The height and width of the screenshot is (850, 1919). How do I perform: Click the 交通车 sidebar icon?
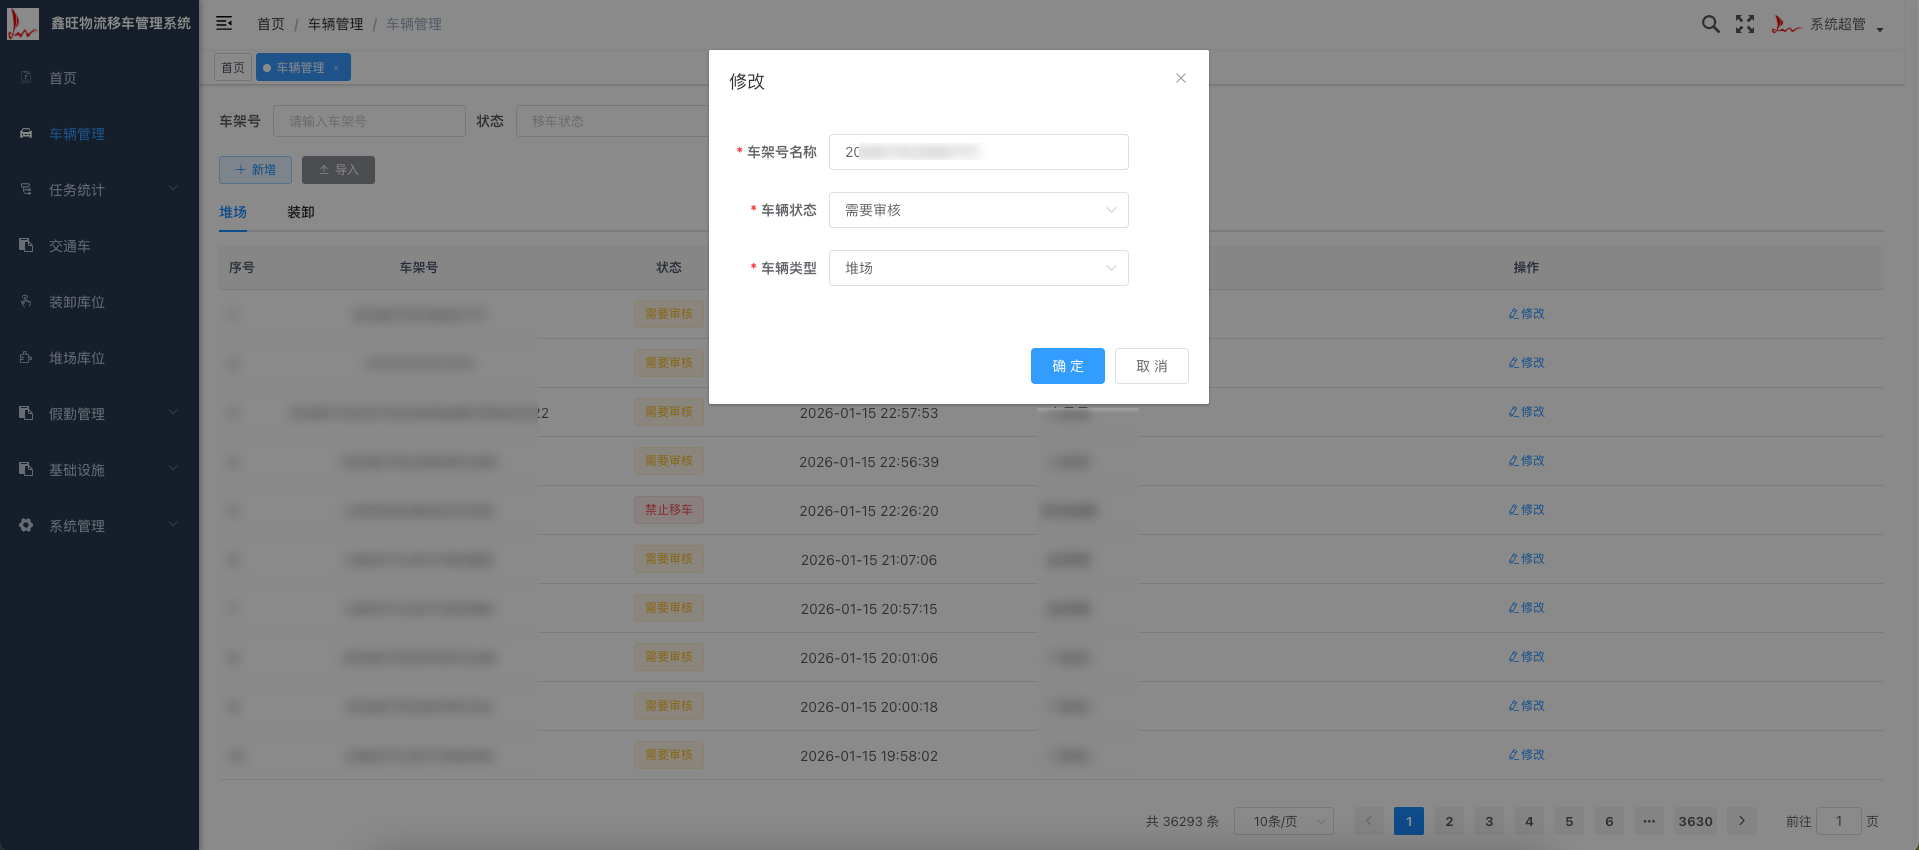tap(26, 245)
